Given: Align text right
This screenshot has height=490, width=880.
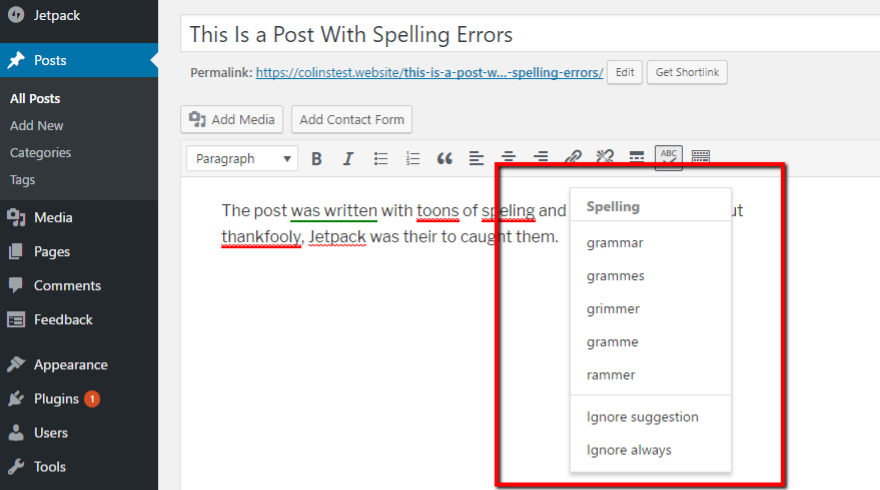Looking at the screenshot, I should (540, 157).
